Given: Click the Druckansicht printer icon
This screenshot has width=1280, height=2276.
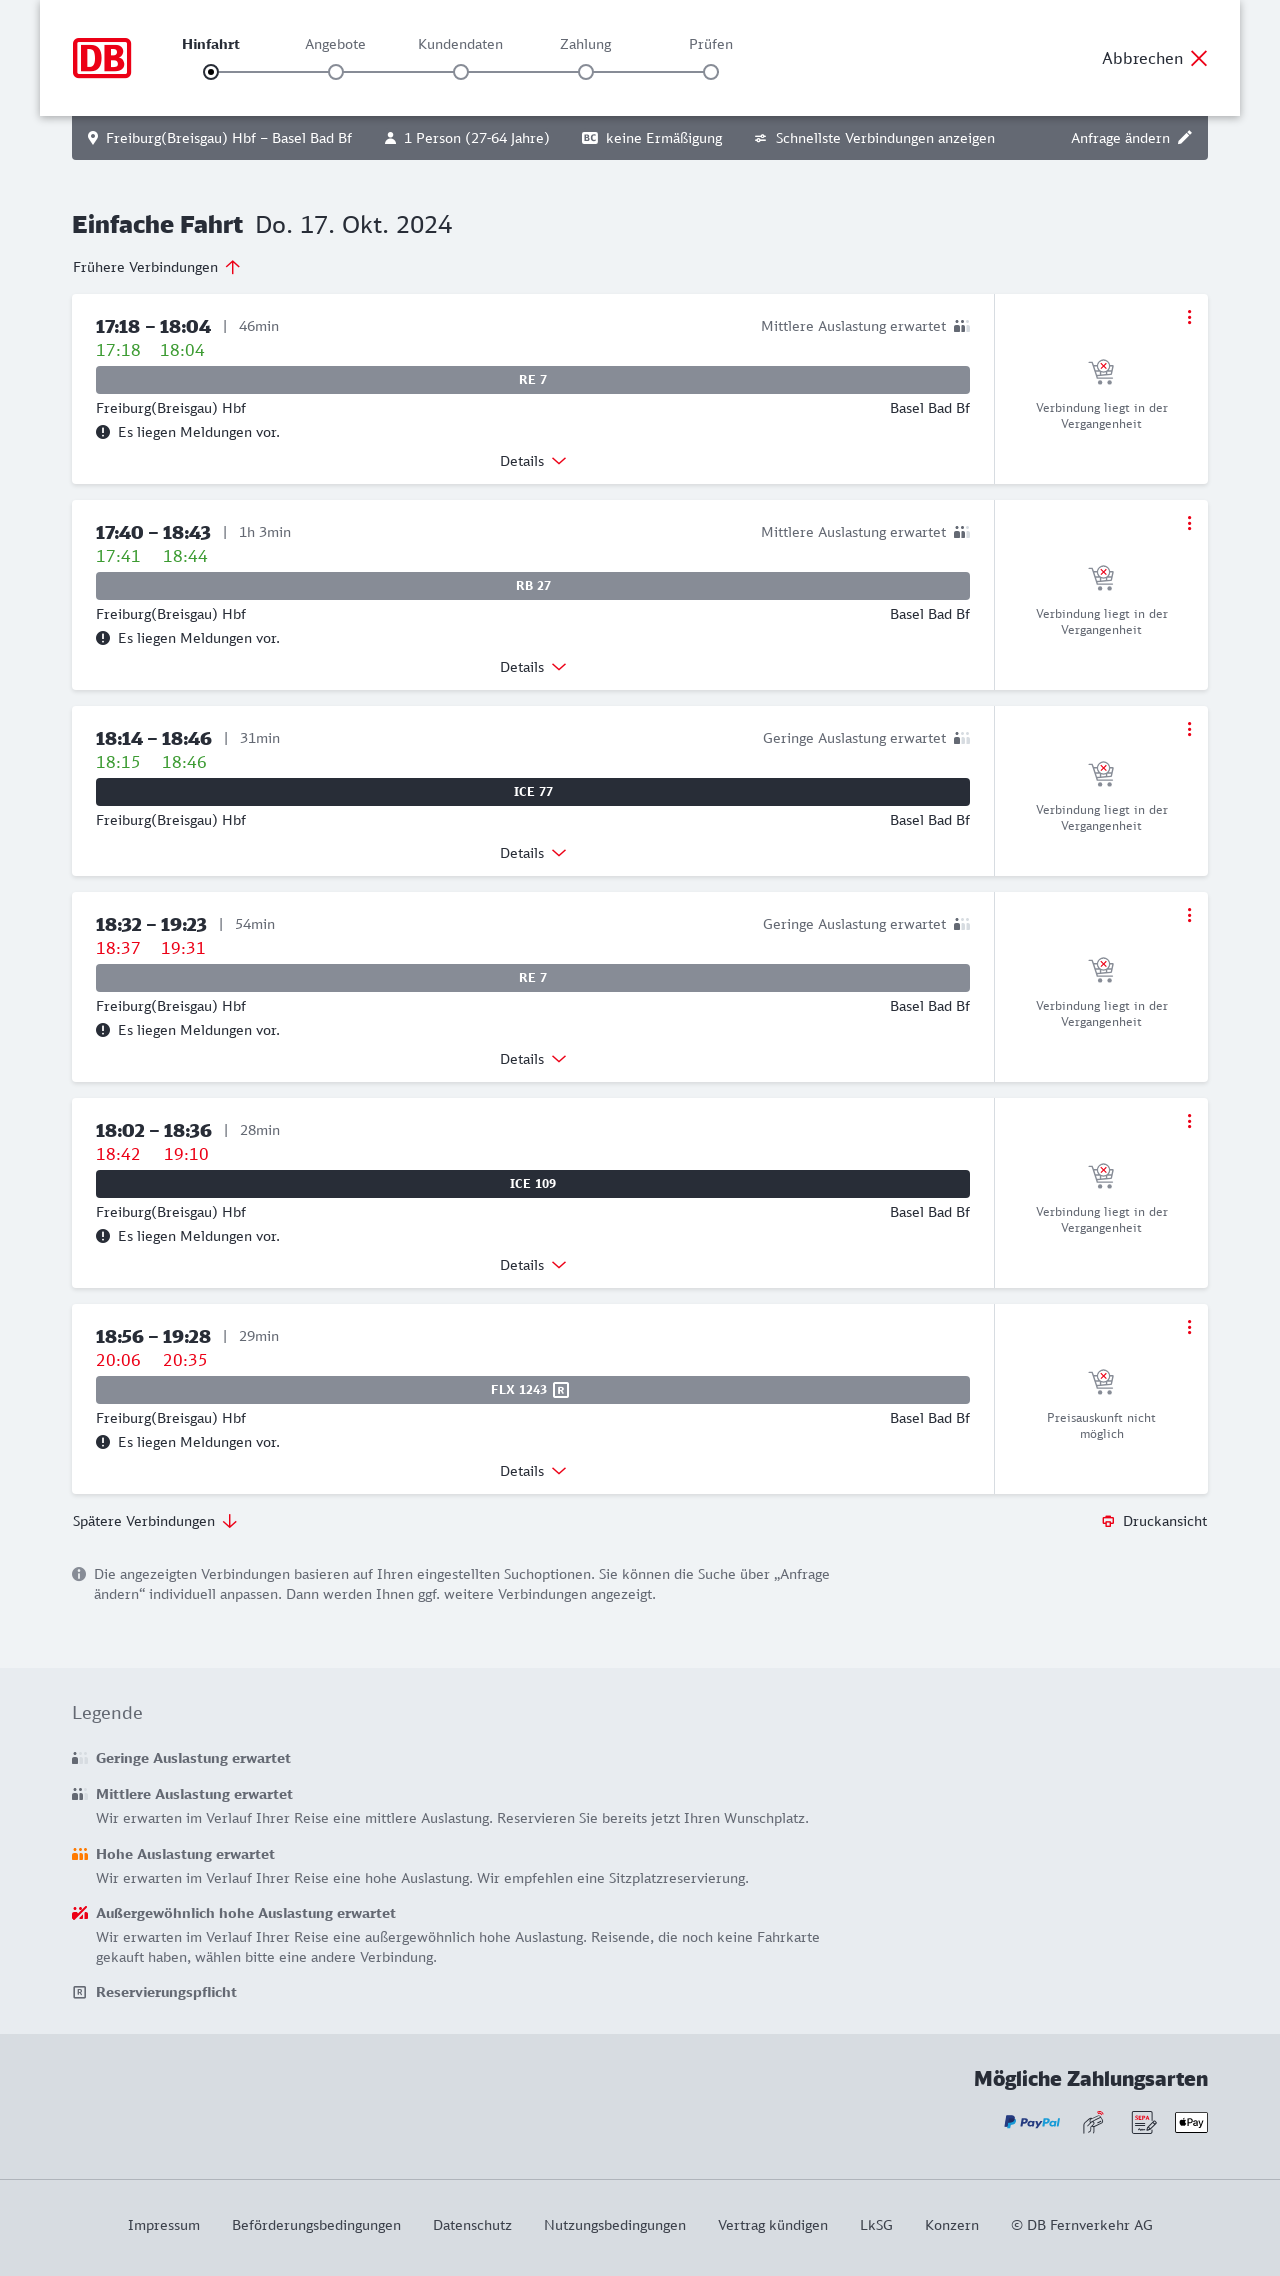Looking at the screenshot, I should (1108, 1521).
